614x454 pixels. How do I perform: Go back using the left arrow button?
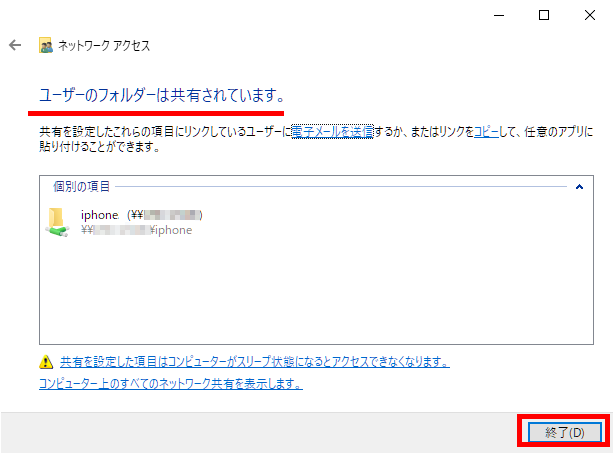click(15, 45)
